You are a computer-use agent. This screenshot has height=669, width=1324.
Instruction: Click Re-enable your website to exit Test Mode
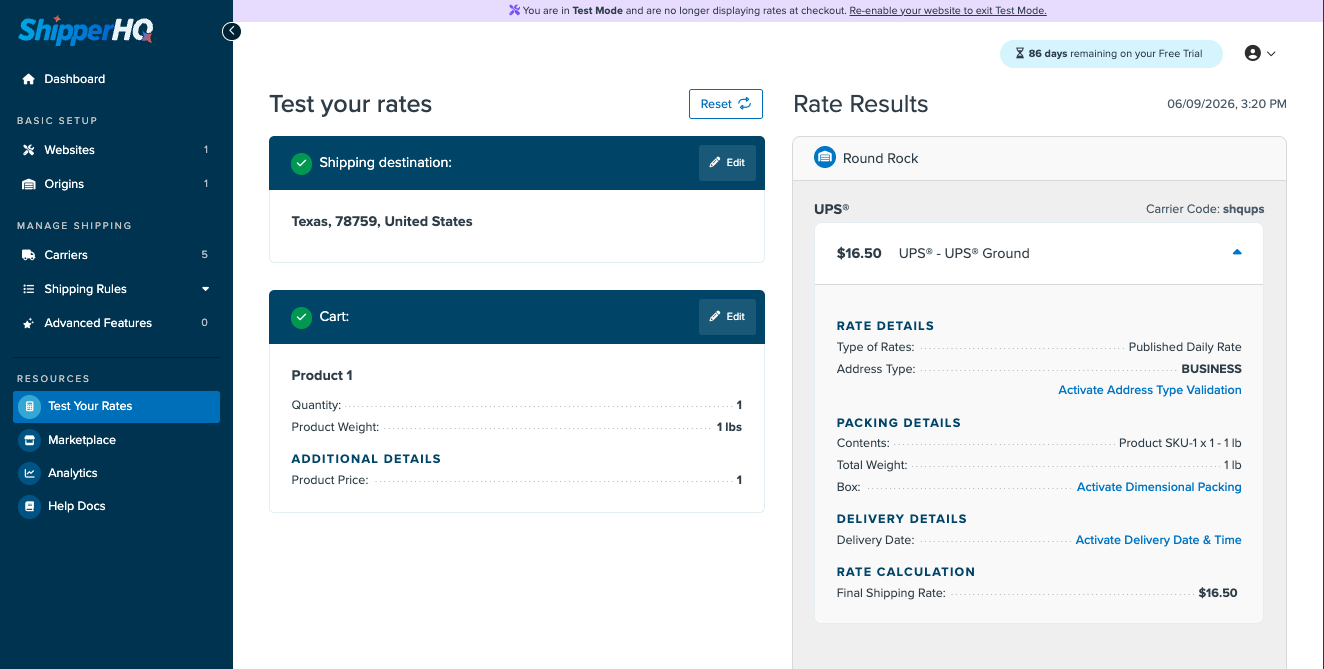(x=948, y=11)
